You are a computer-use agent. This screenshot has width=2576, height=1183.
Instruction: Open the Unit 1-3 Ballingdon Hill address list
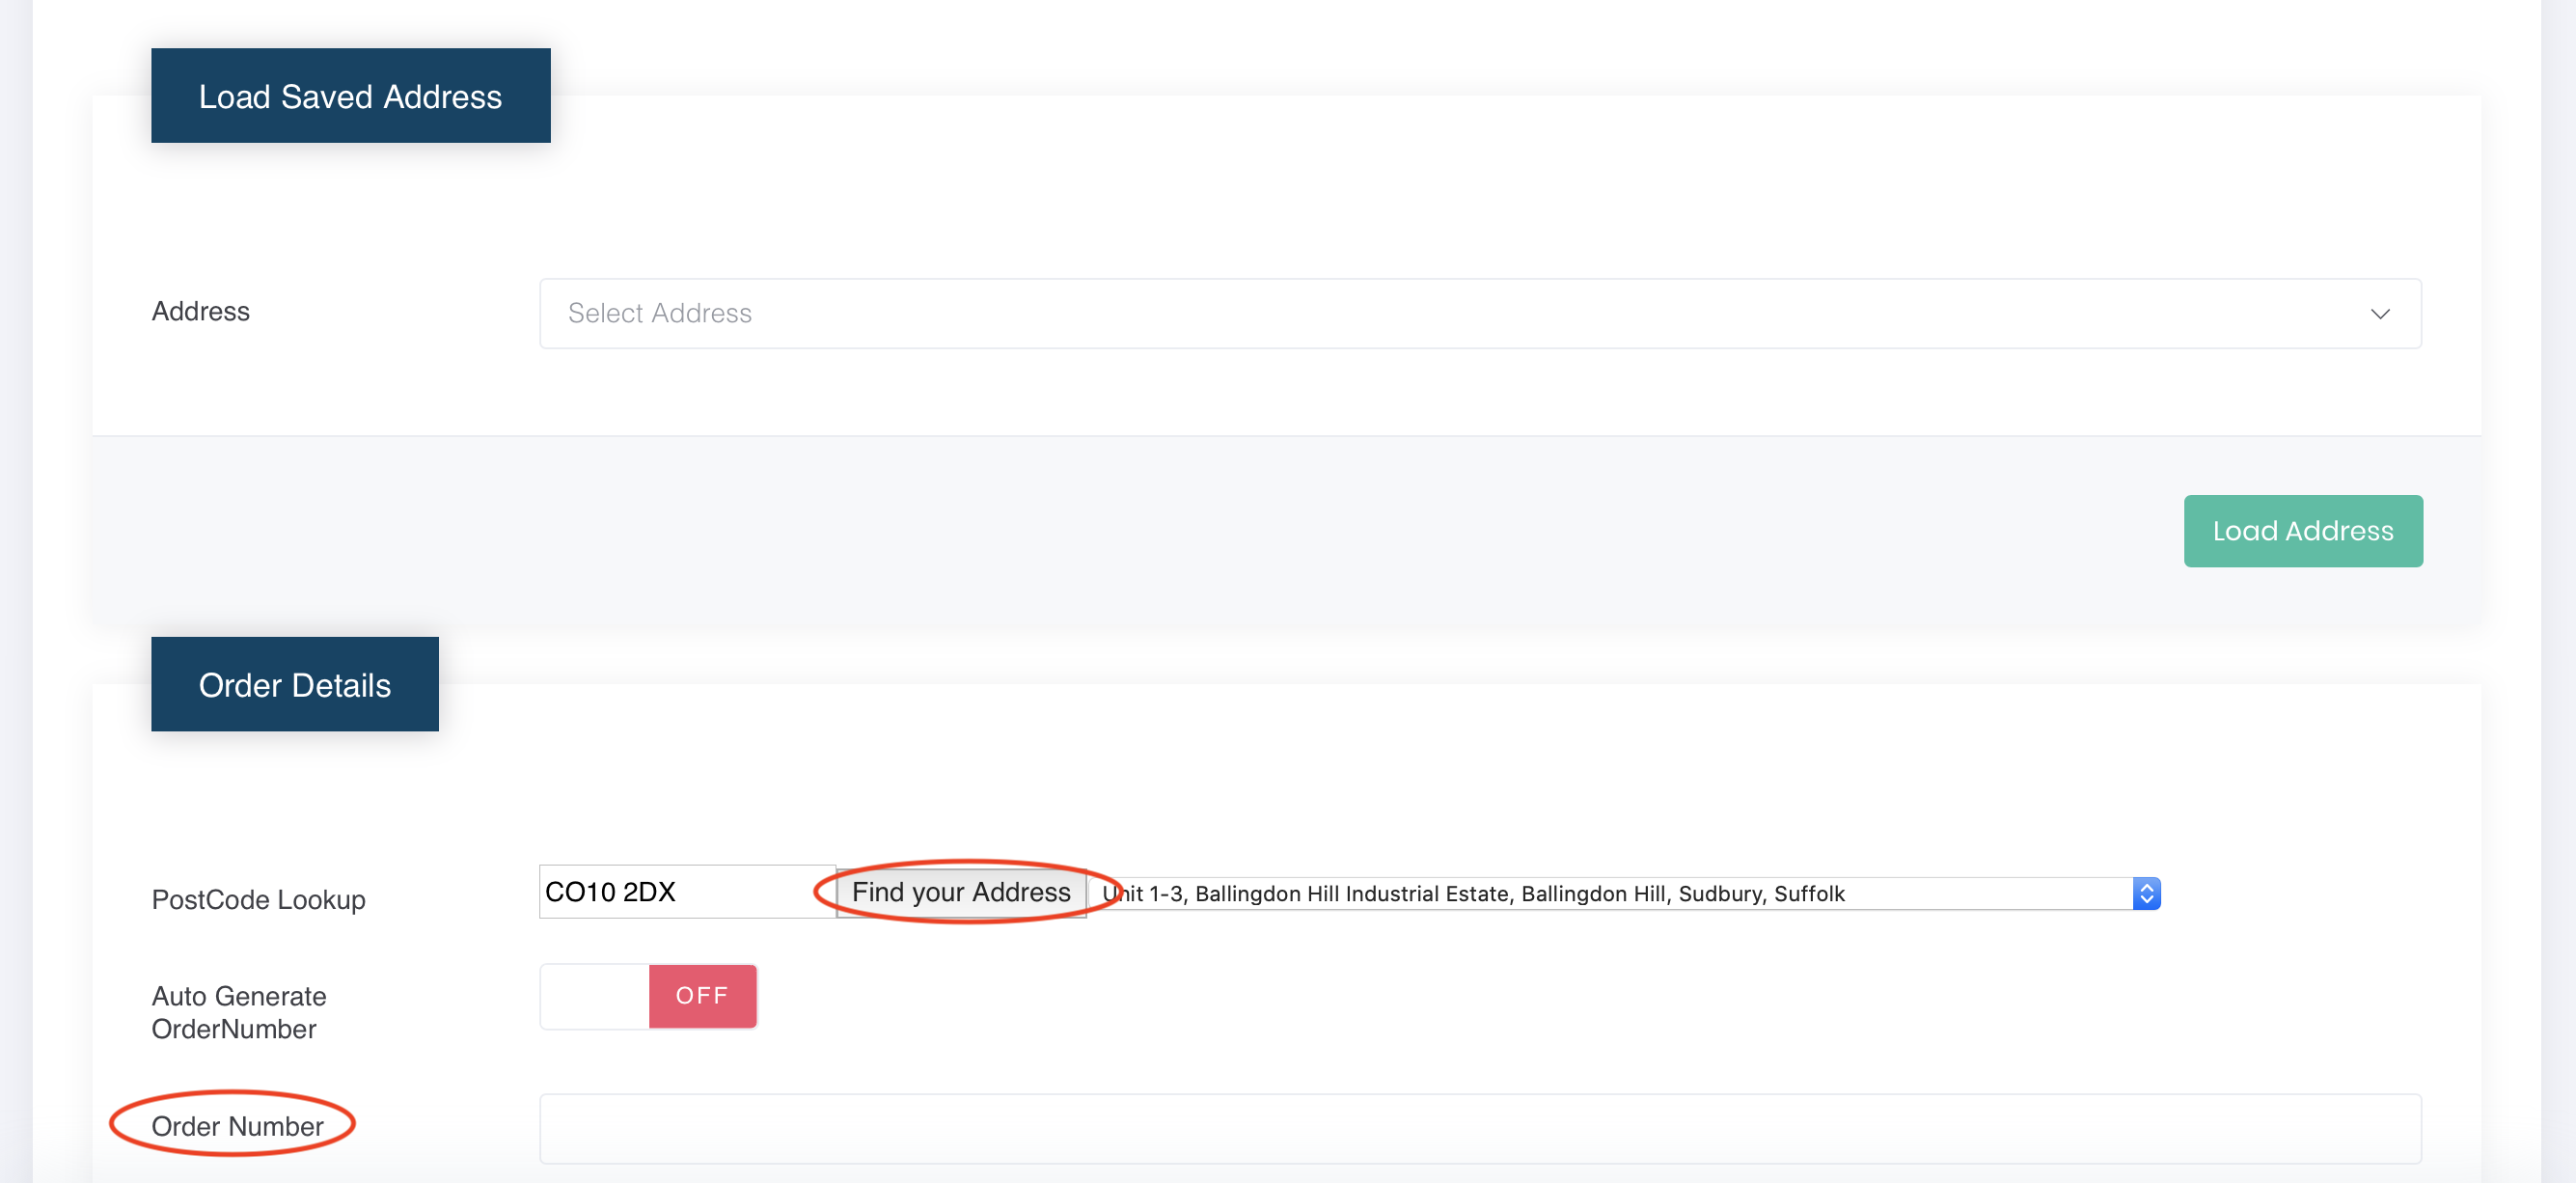click(1600, 894)
